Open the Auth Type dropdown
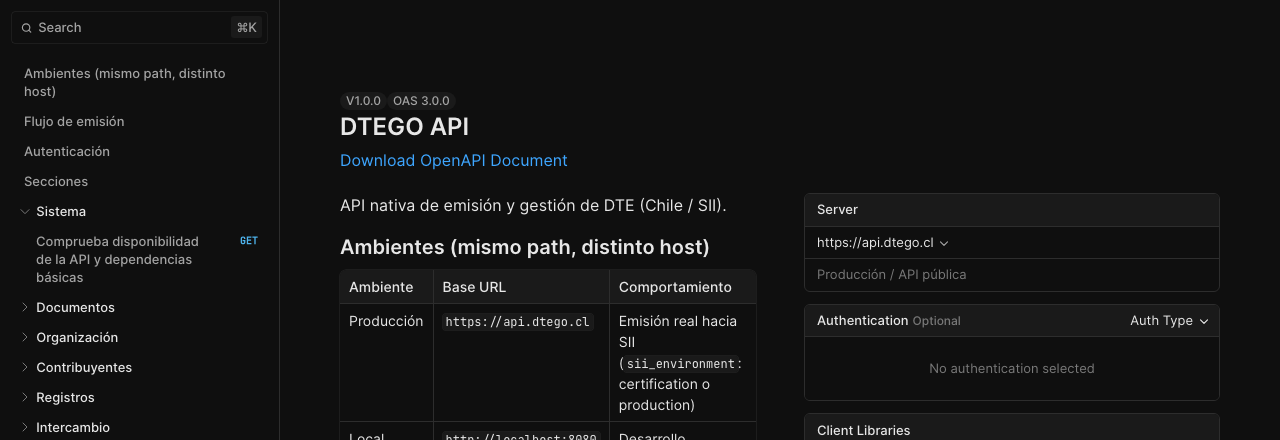The image size is (1280, 440). [x=1169, y=321]
